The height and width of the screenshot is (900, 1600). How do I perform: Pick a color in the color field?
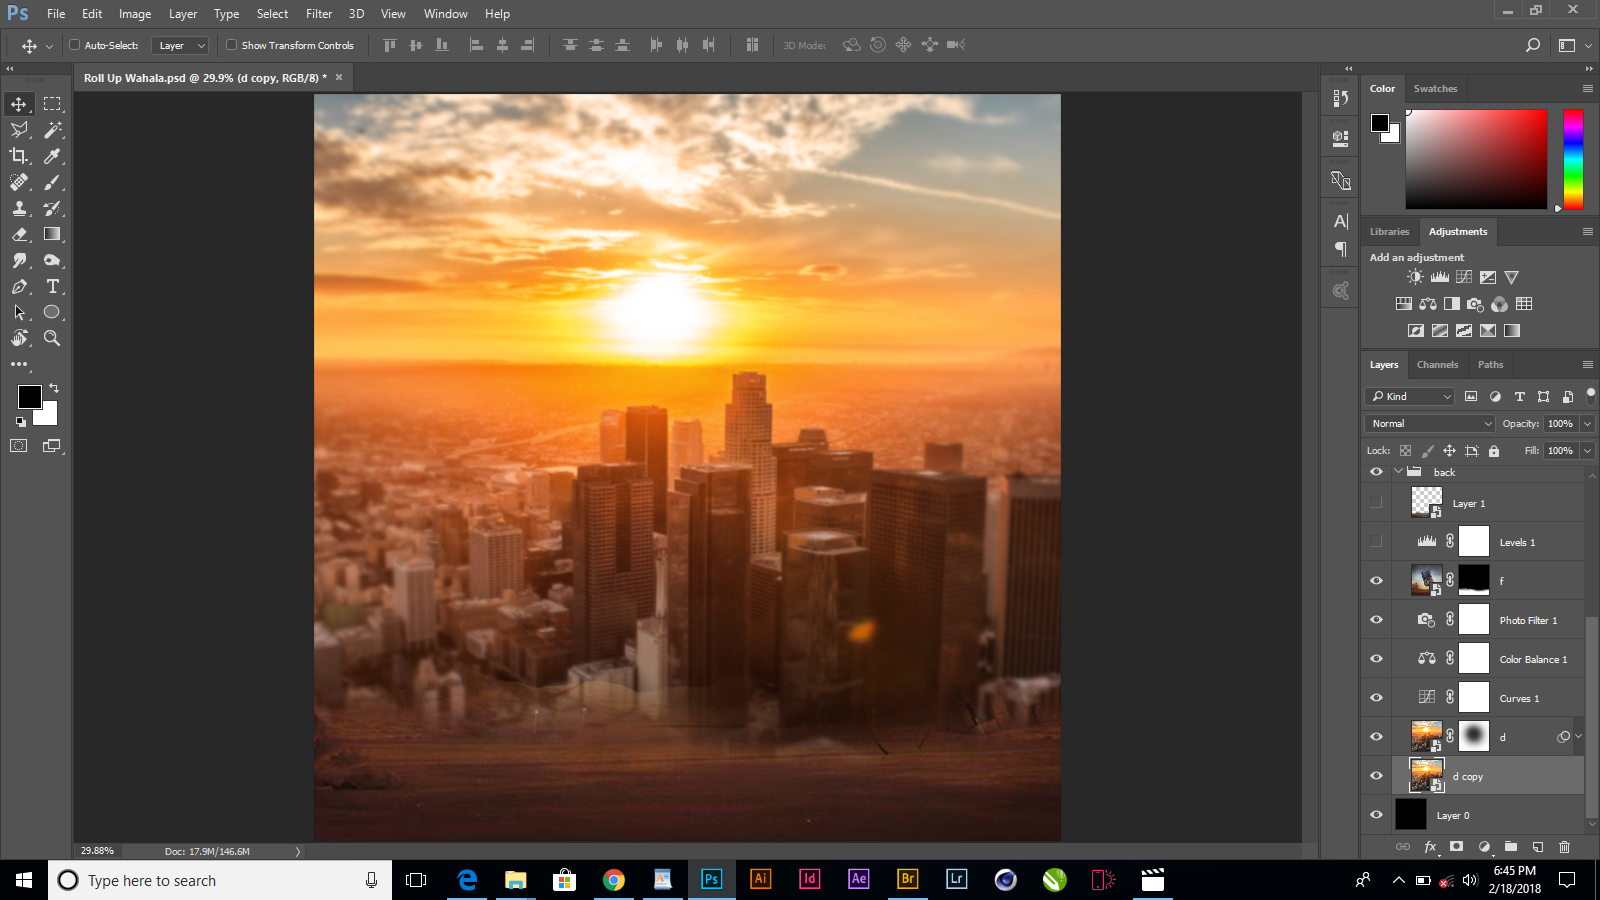coord(1476,160)
